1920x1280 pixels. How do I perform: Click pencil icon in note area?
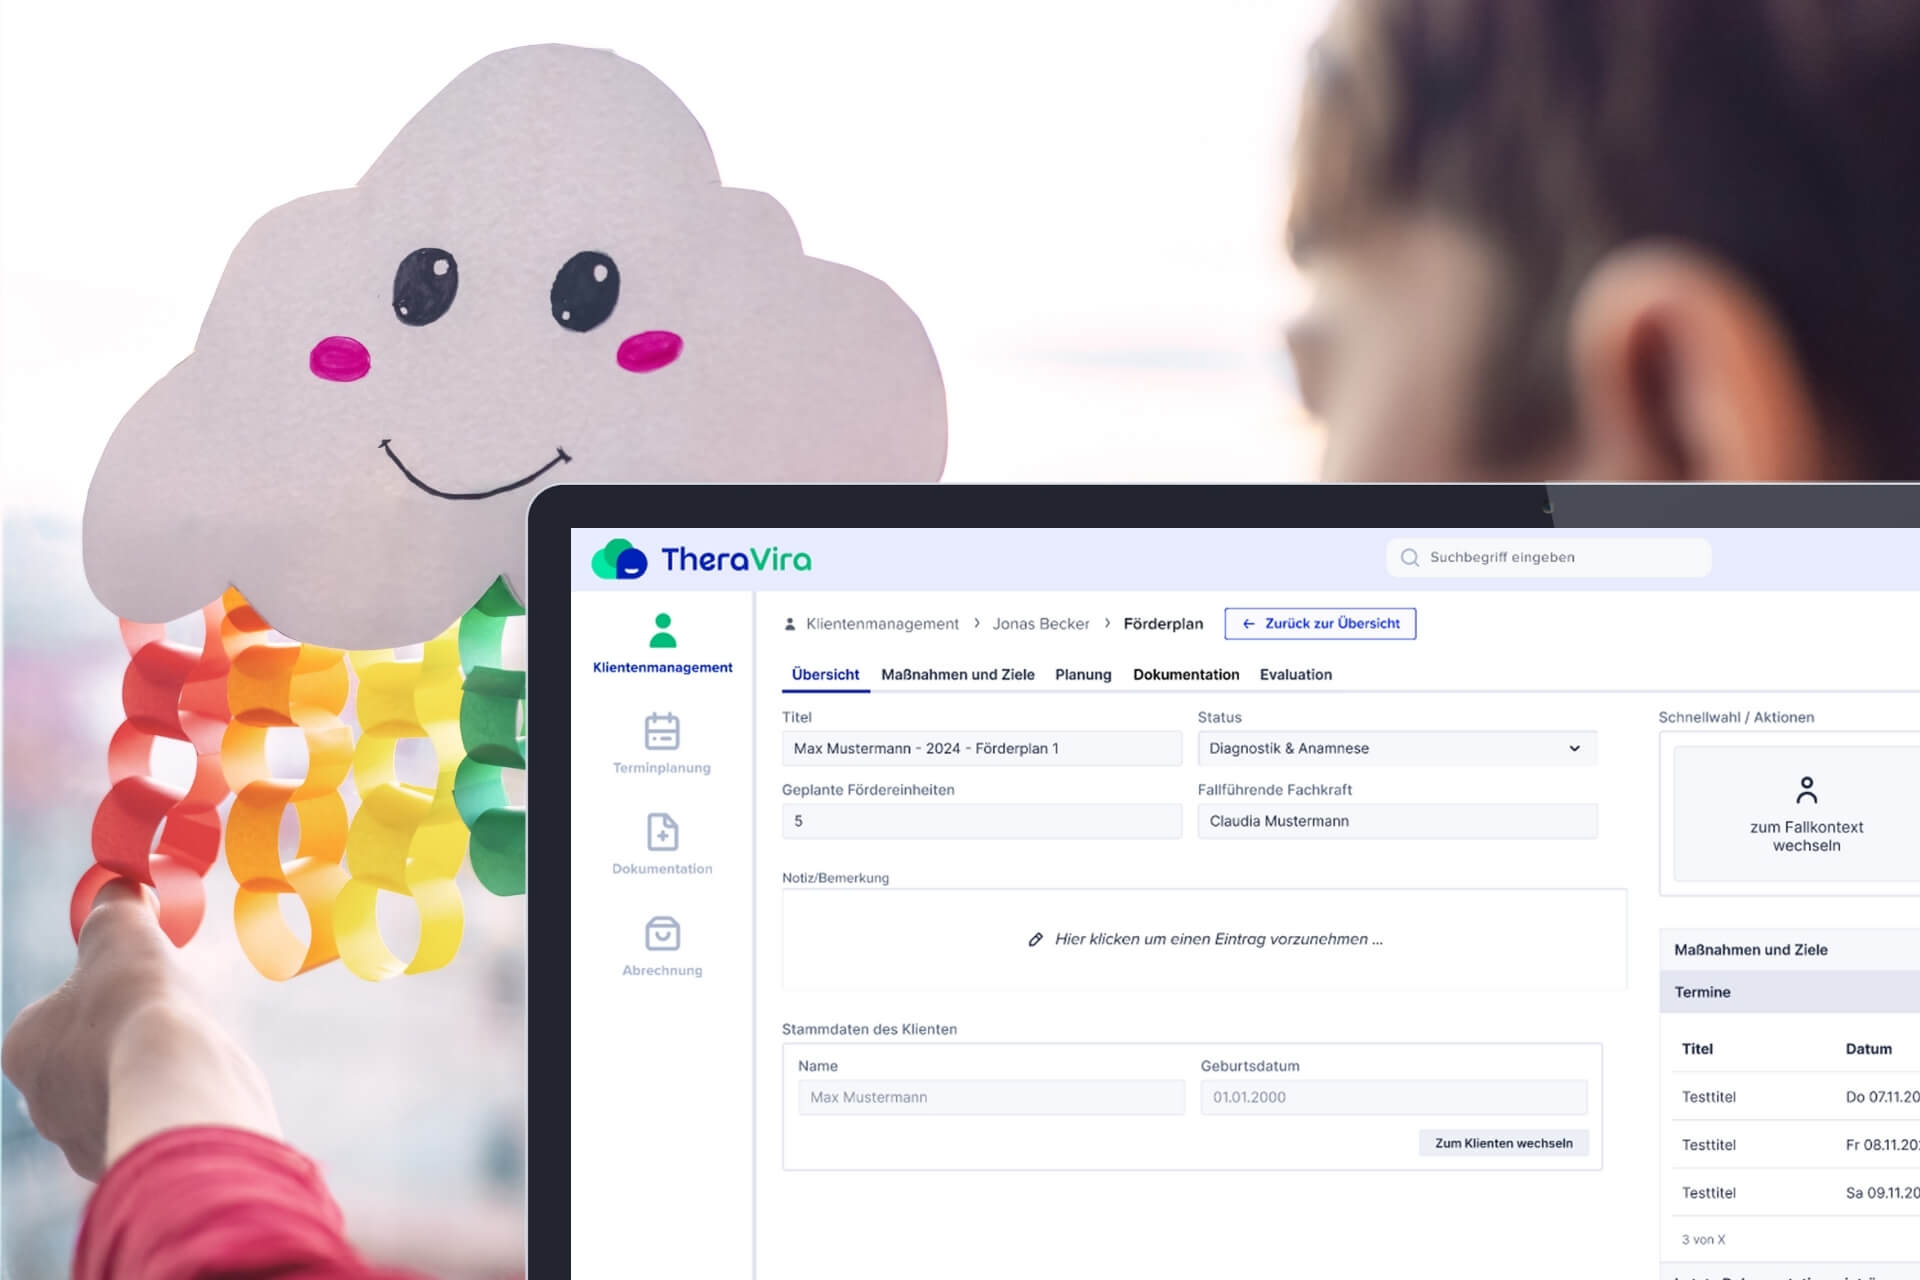(x=1035, y=939)
